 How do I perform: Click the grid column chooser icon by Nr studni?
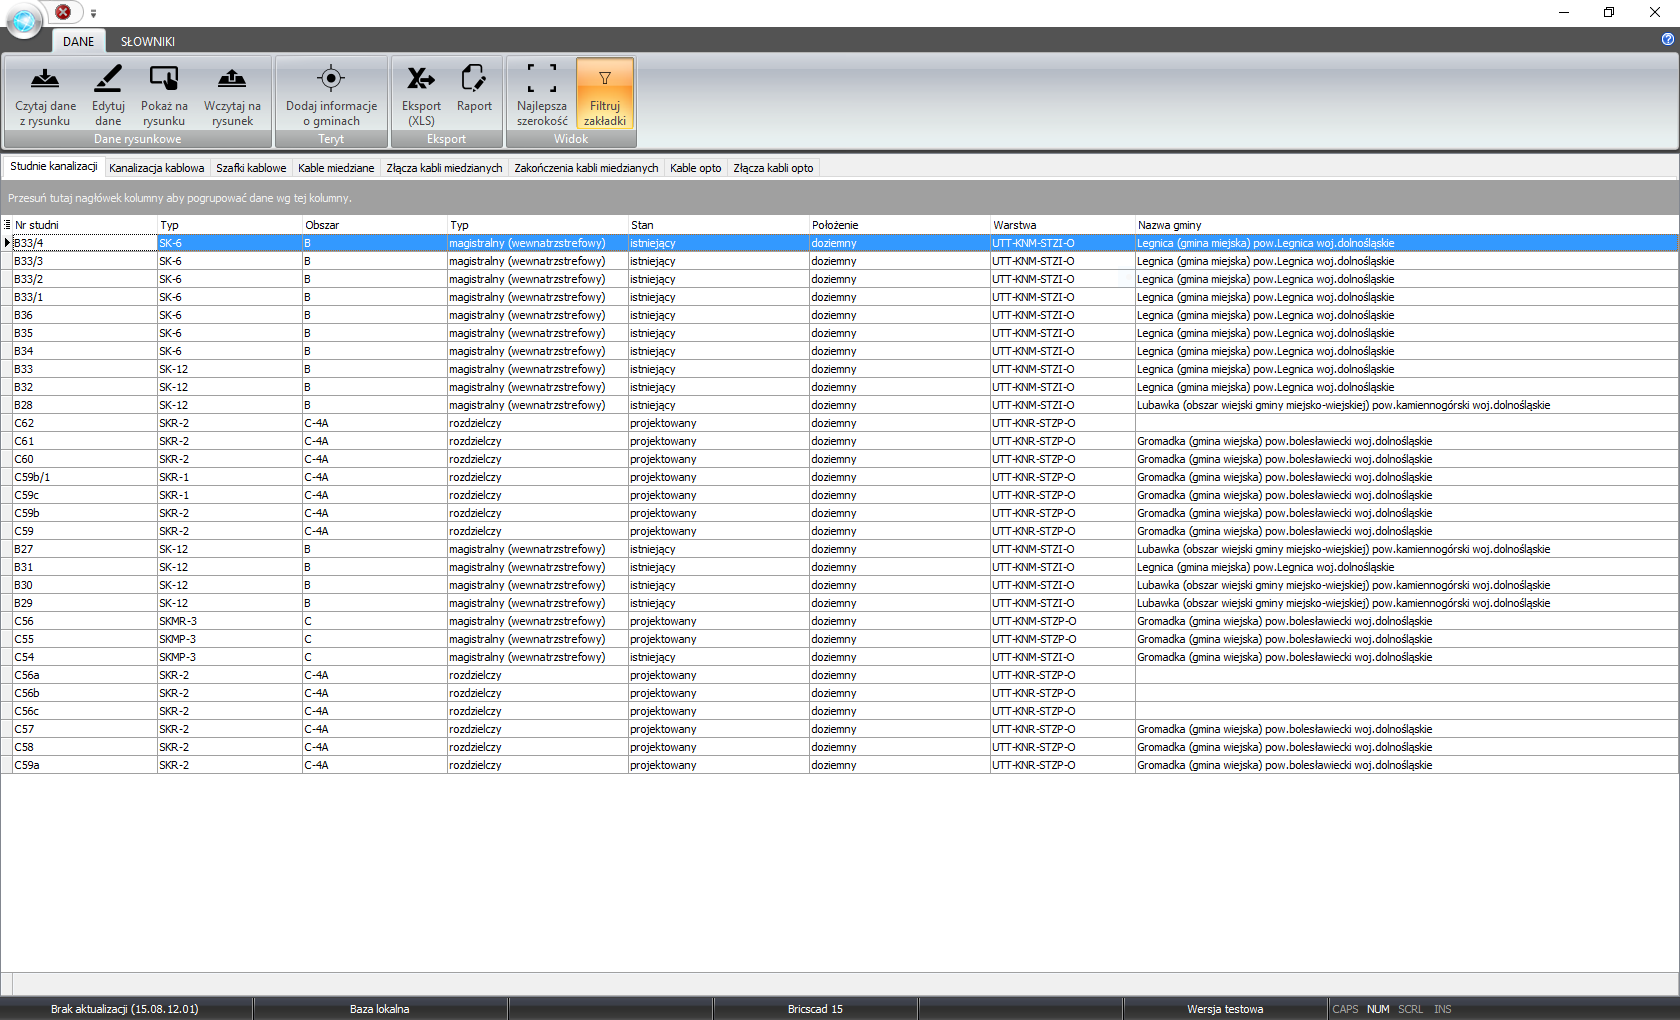coord(7,225)
